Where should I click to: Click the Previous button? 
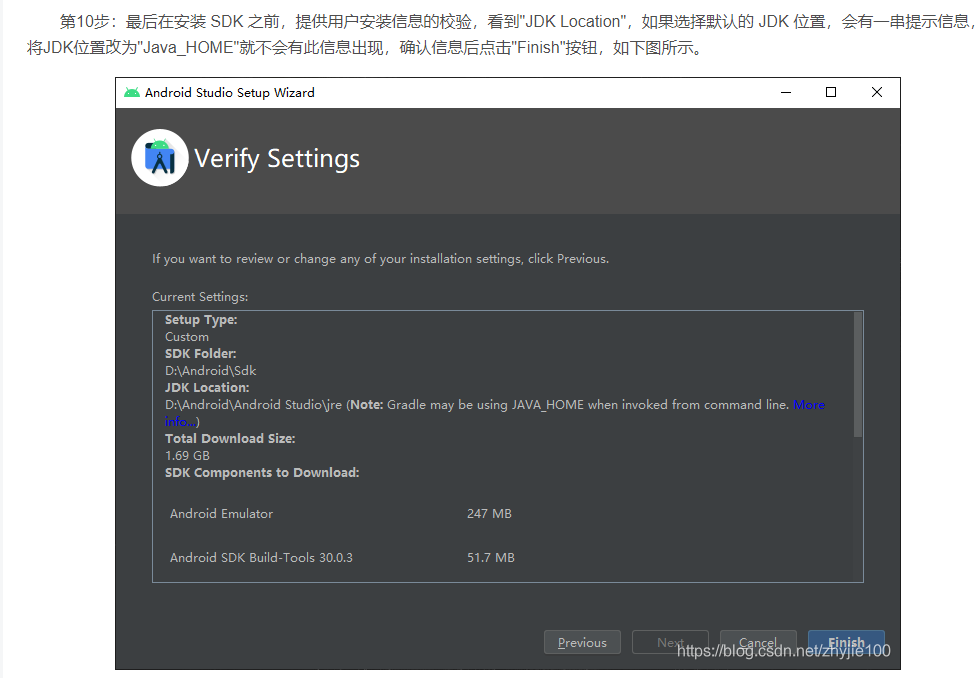pos(582,642)
